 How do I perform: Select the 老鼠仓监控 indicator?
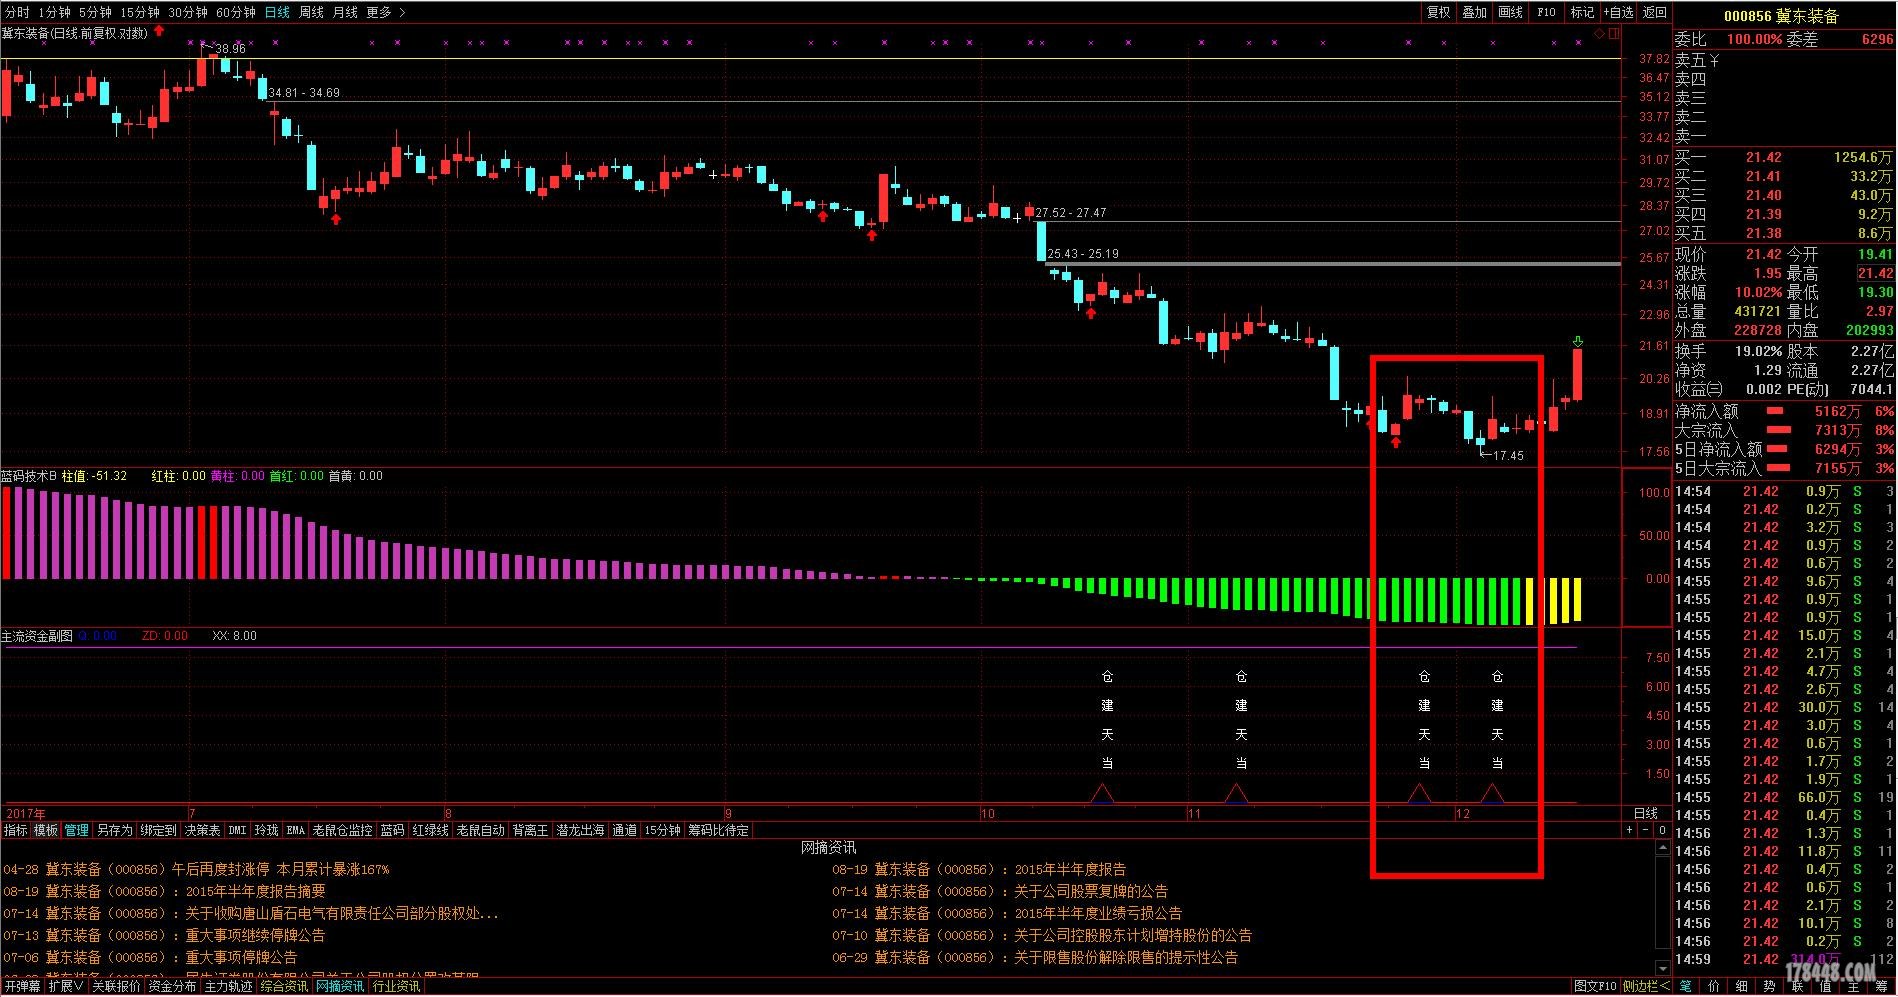(x=342, y=830)
